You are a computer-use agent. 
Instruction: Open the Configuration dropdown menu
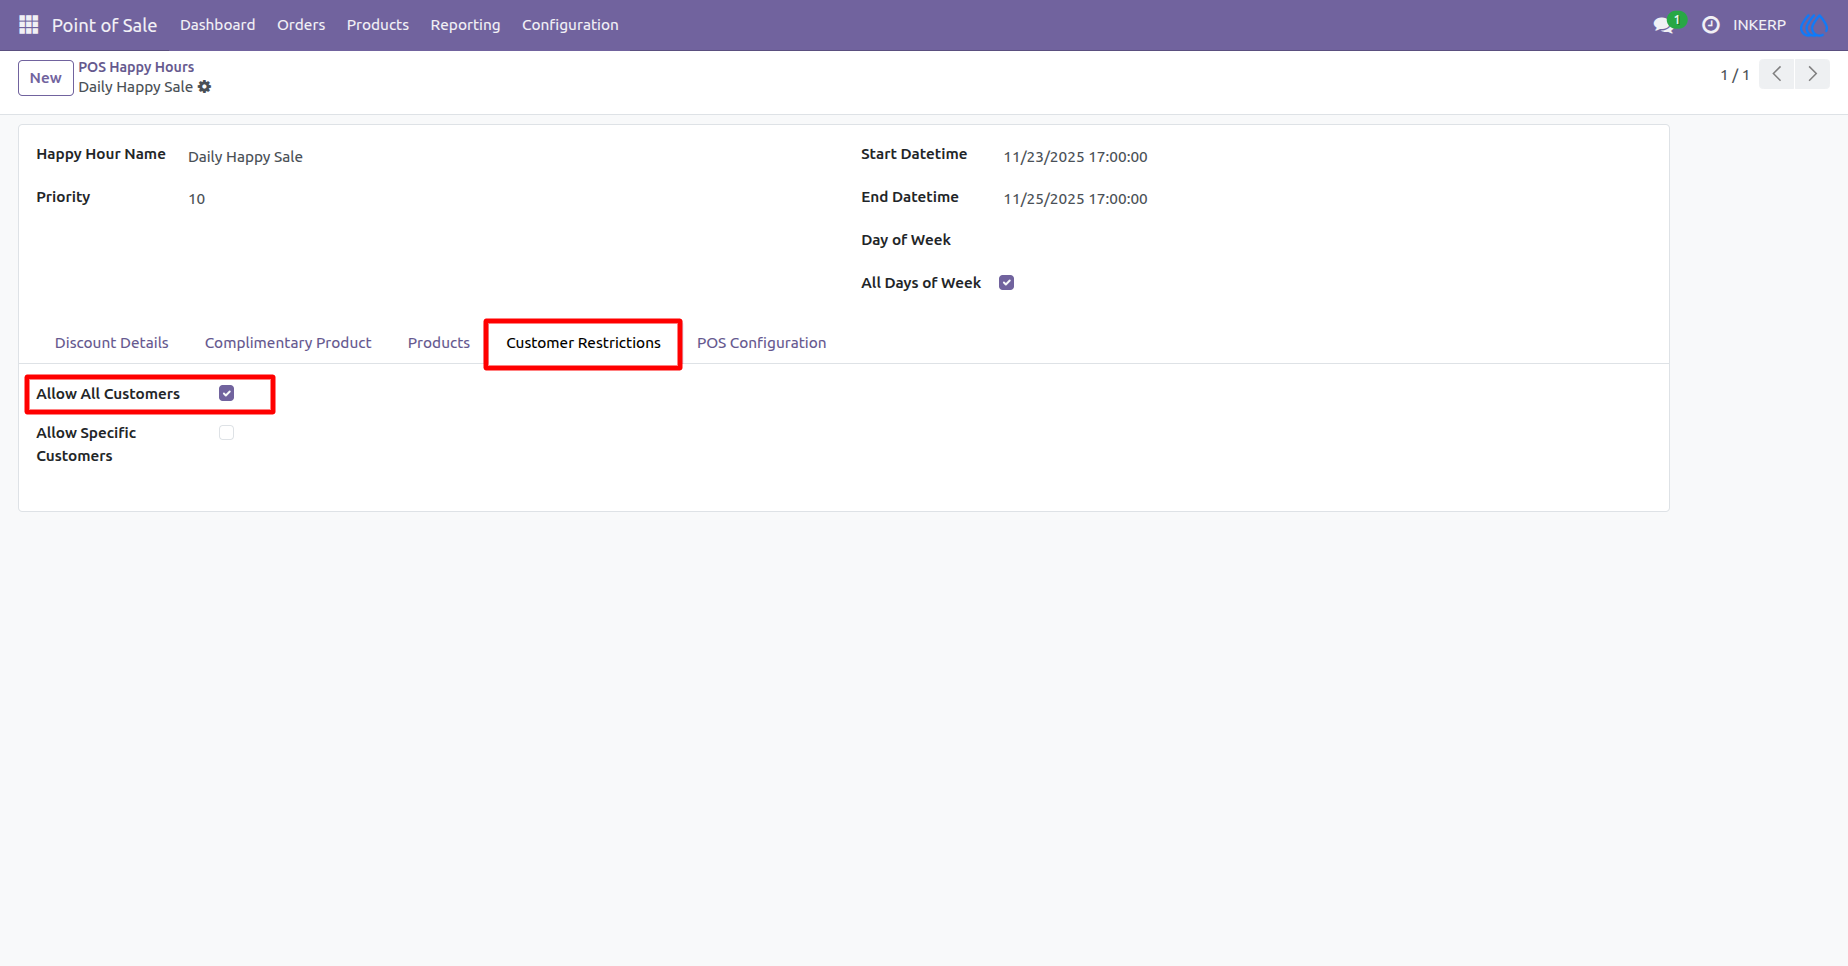[x=570, y=25]
